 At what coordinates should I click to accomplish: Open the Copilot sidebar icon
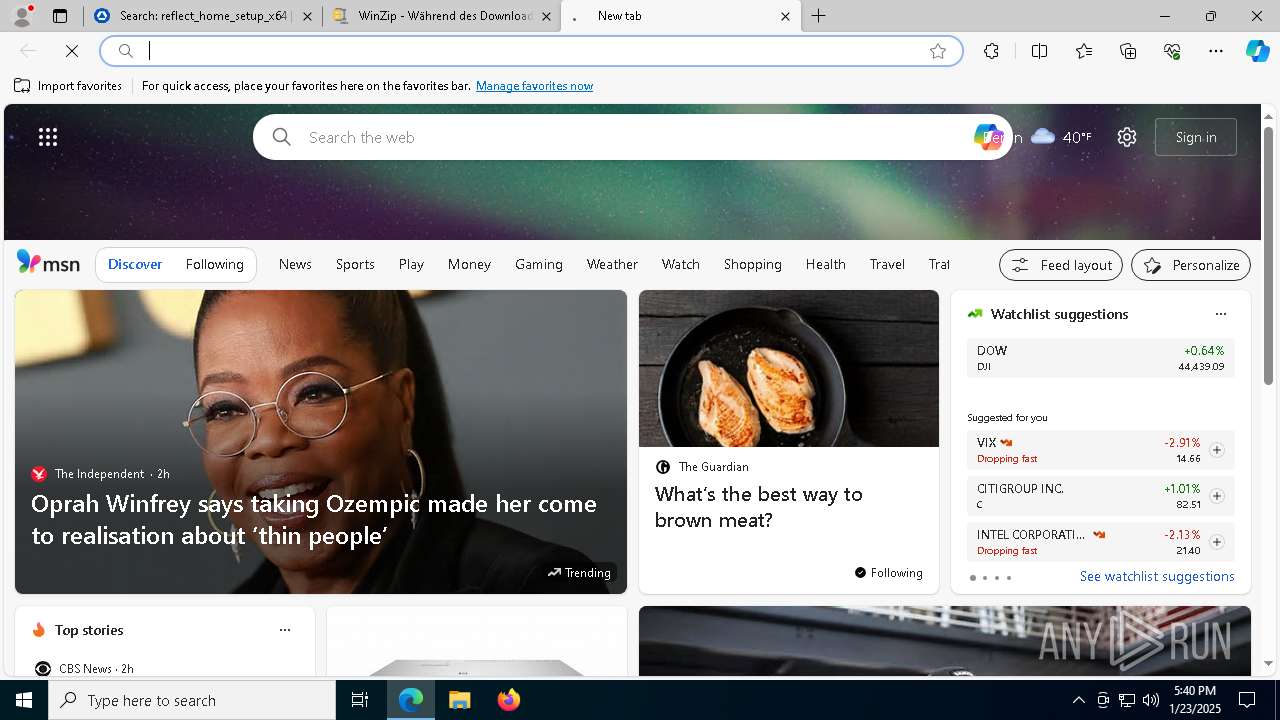click(1257, 51)
